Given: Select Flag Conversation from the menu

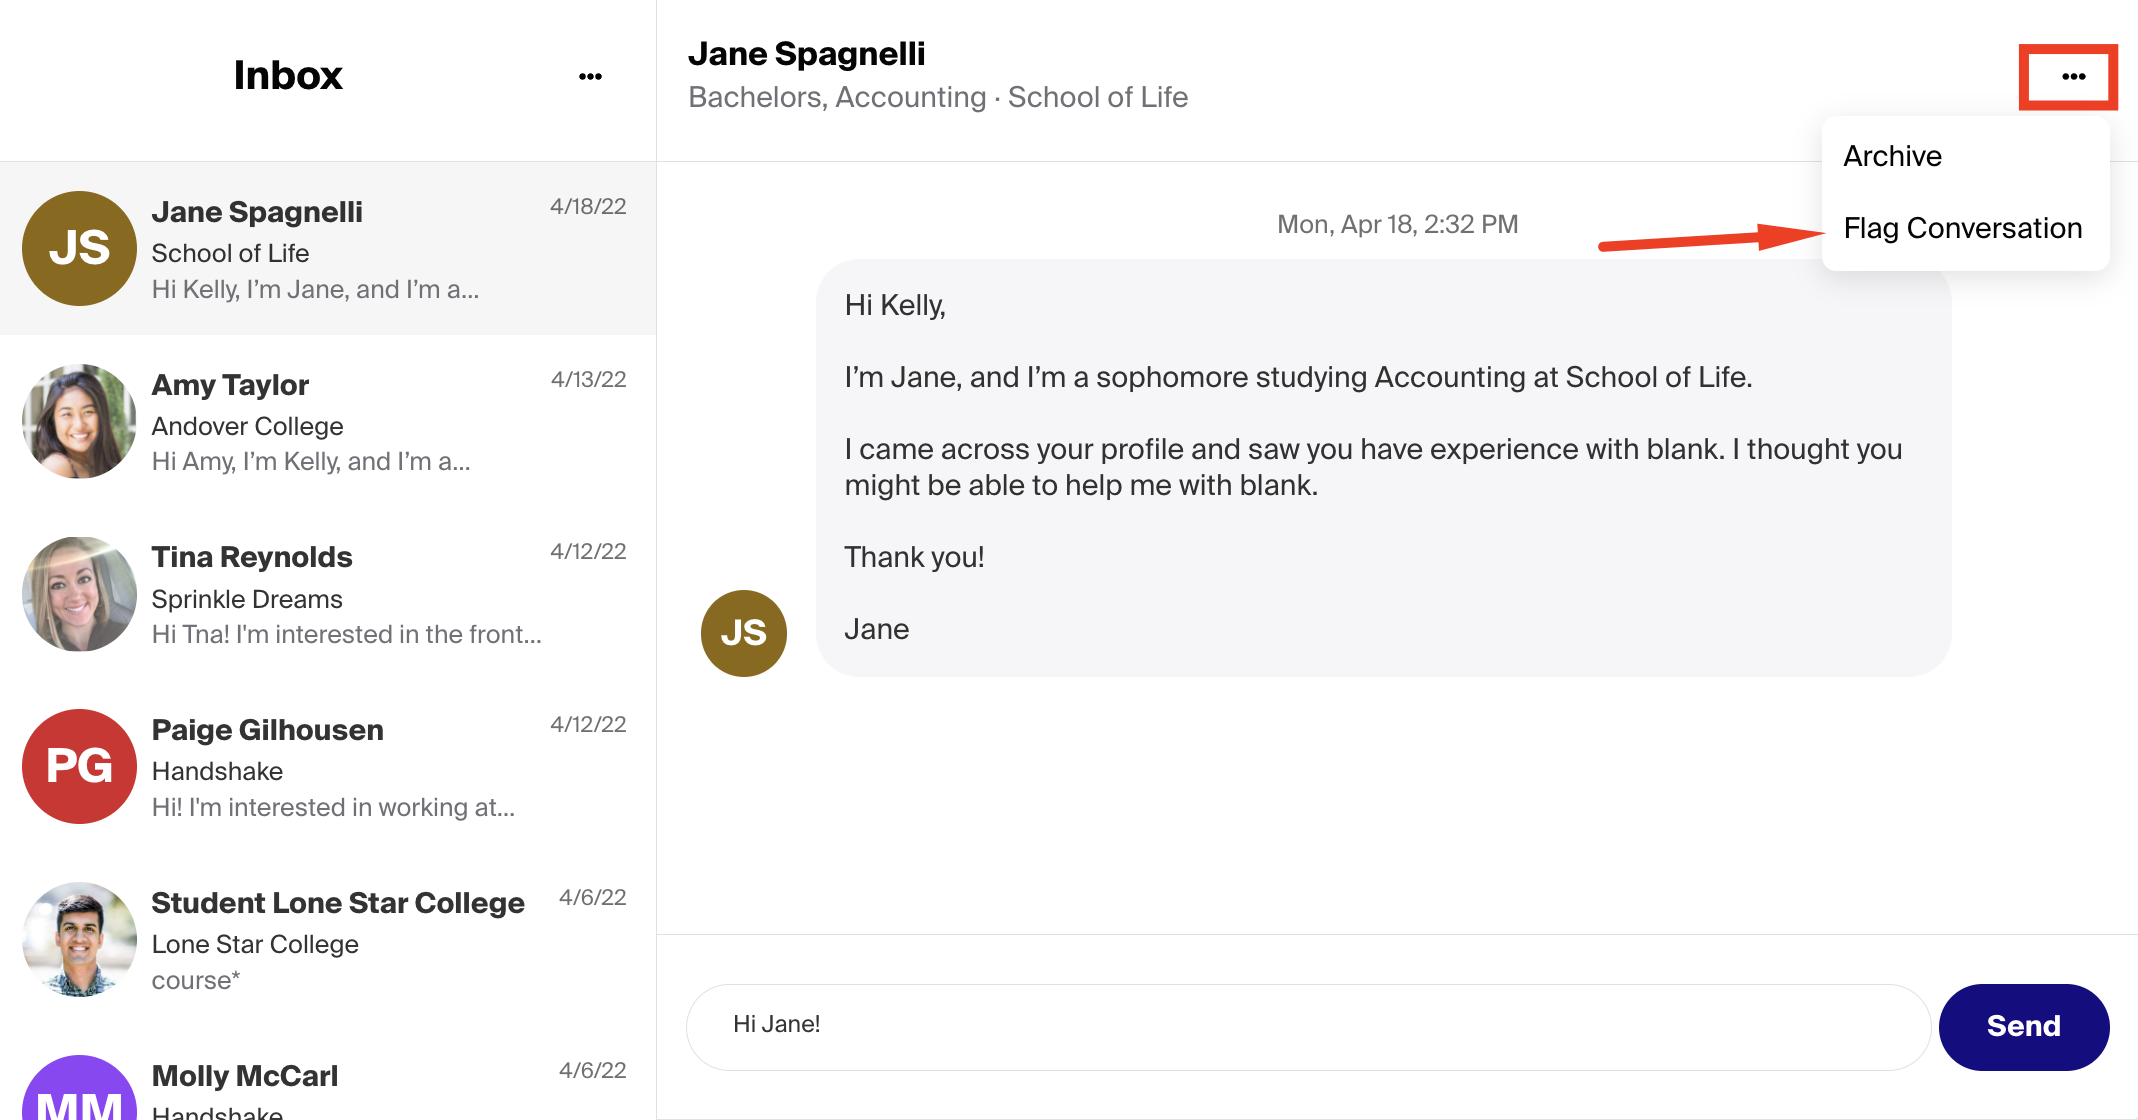Looking at the screenshot, I should [1963, 228].
